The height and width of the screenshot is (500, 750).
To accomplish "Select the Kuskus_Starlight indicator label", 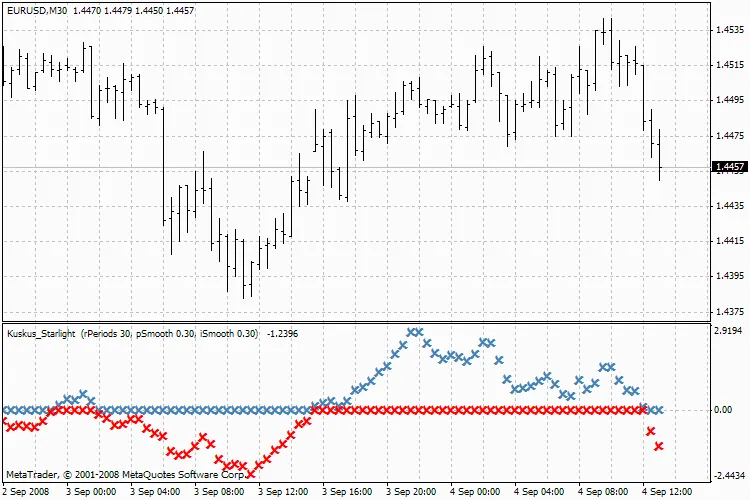I will 42,333.
